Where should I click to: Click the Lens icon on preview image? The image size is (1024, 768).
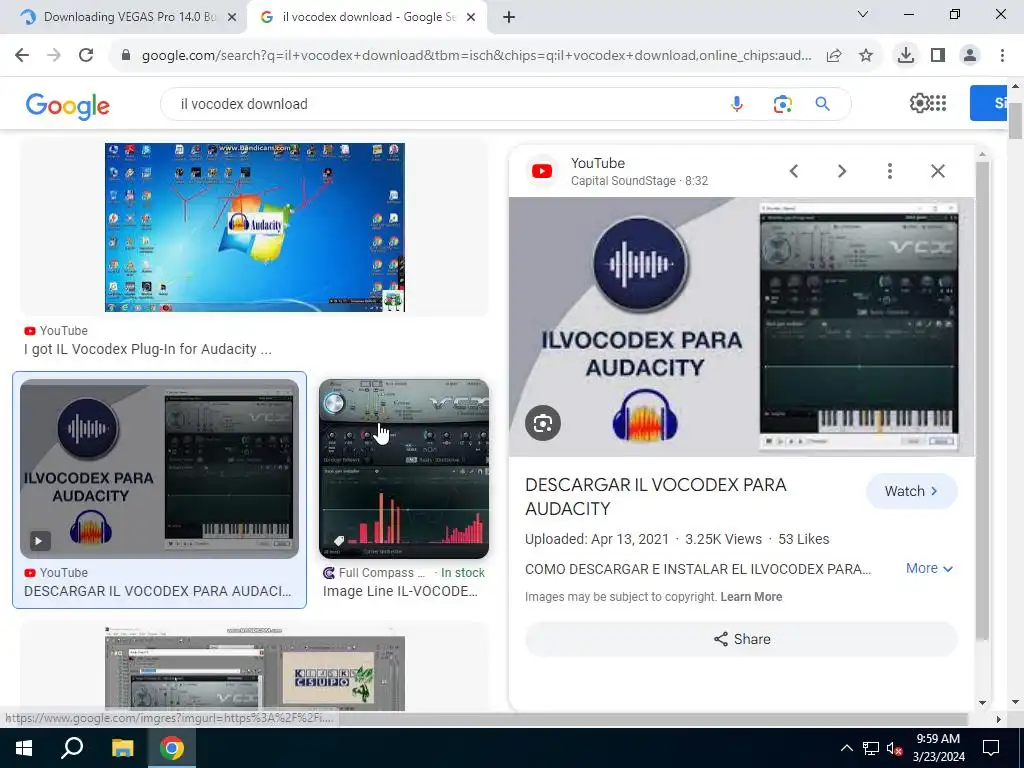tap(543, 424)
